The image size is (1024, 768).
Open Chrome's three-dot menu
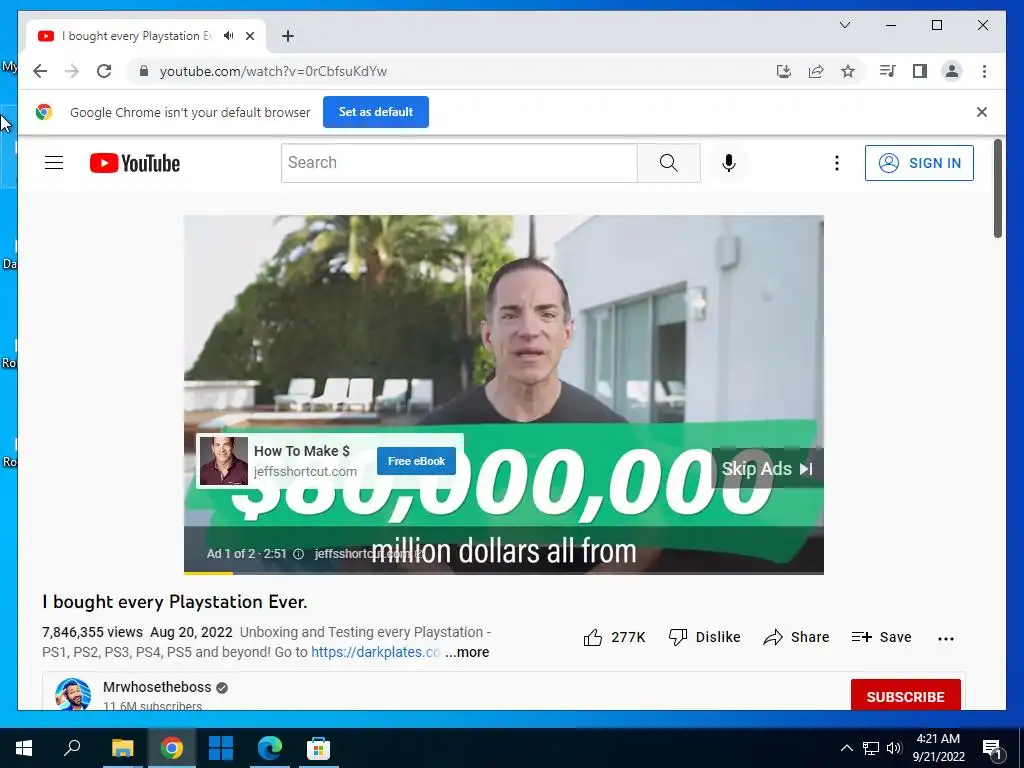coord(984,71)
